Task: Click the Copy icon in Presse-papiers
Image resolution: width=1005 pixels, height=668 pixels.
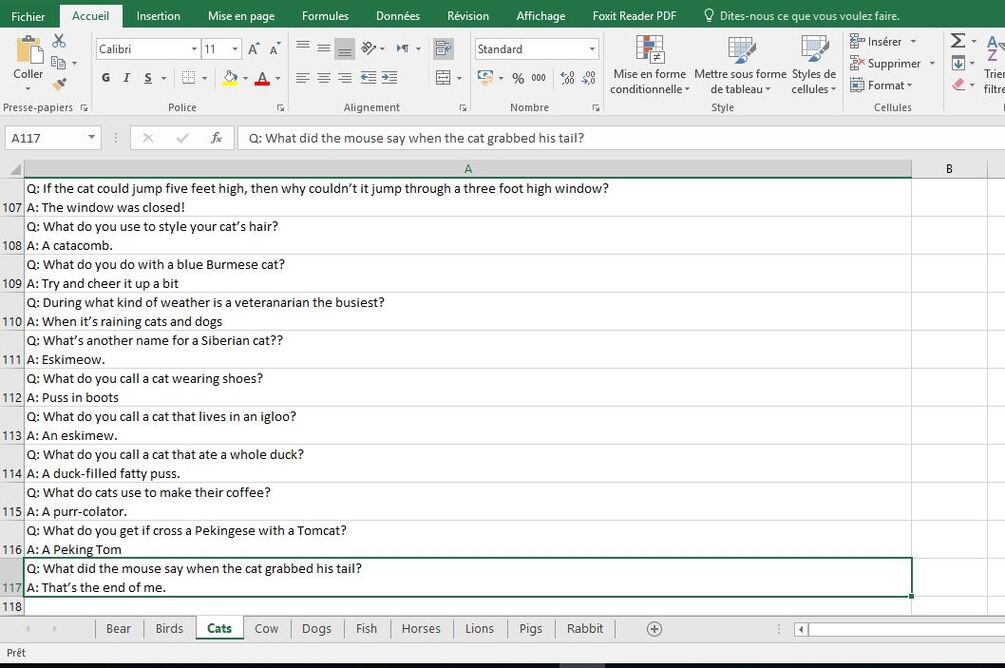Action: pyautogui.click(x=58, y=63)
